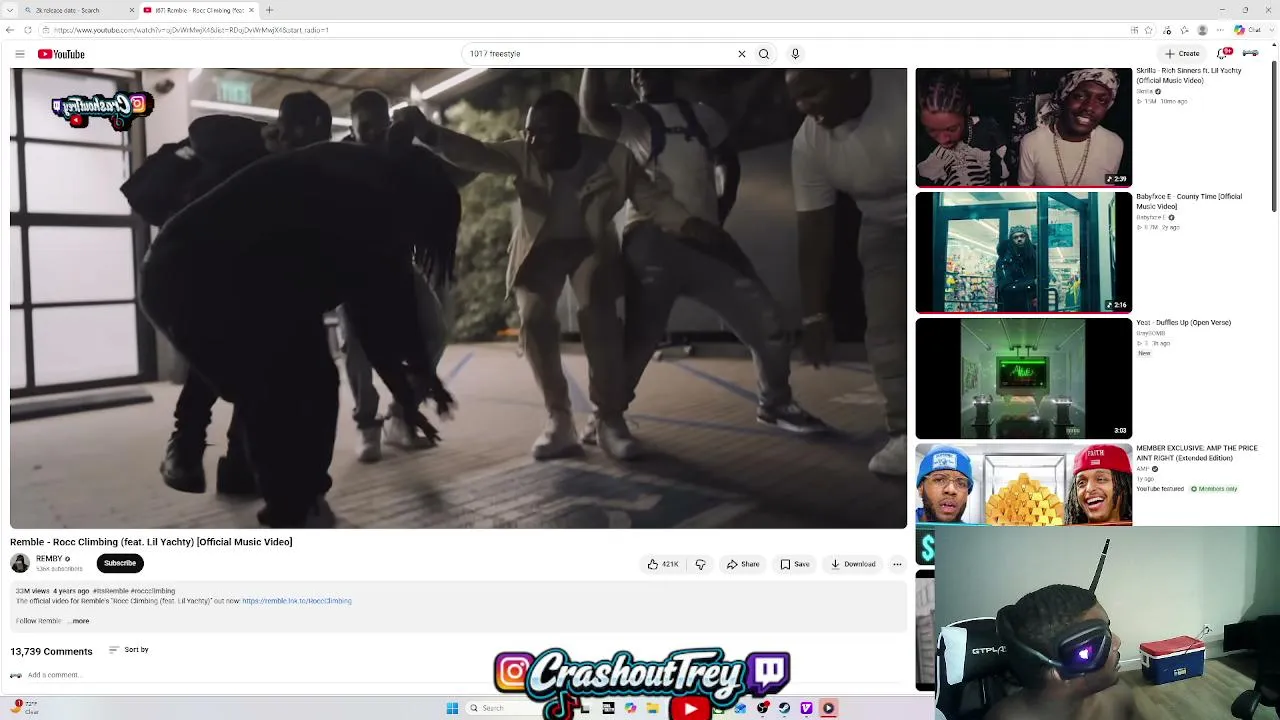1280x720 pixels.
Task: Open more actions for the video
Action: tap(897, 564)
